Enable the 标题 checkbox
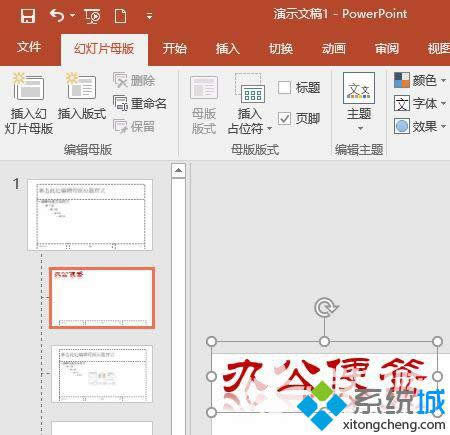 click(x=284, y=87)
